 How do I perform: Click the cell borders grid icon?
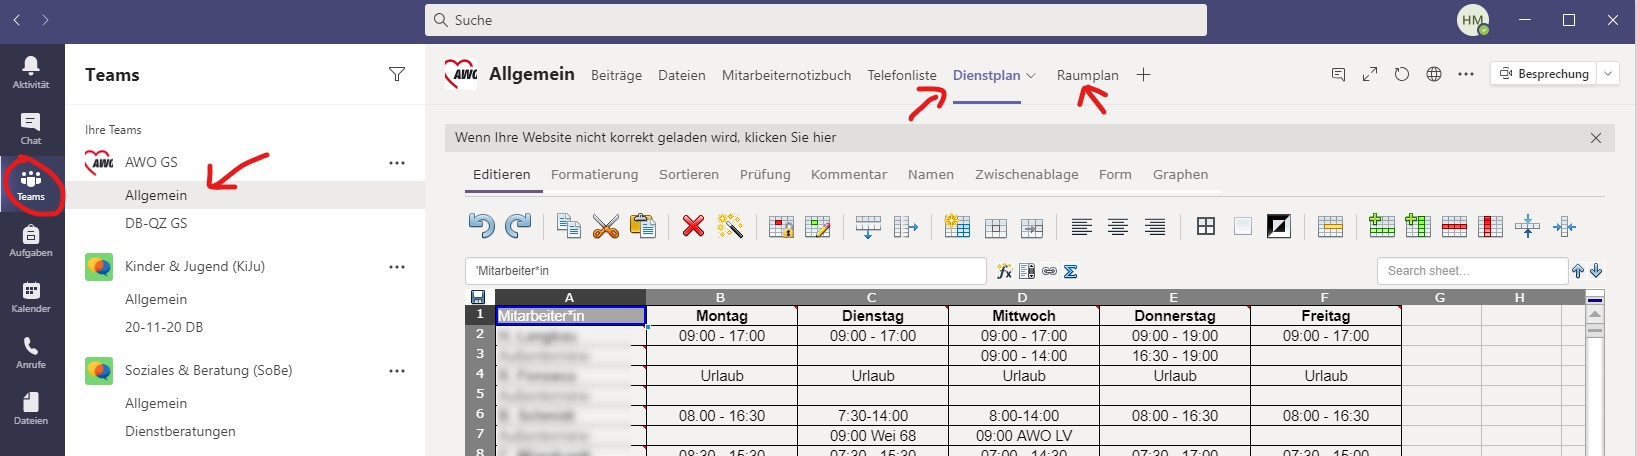click(x=1206, y=226)
